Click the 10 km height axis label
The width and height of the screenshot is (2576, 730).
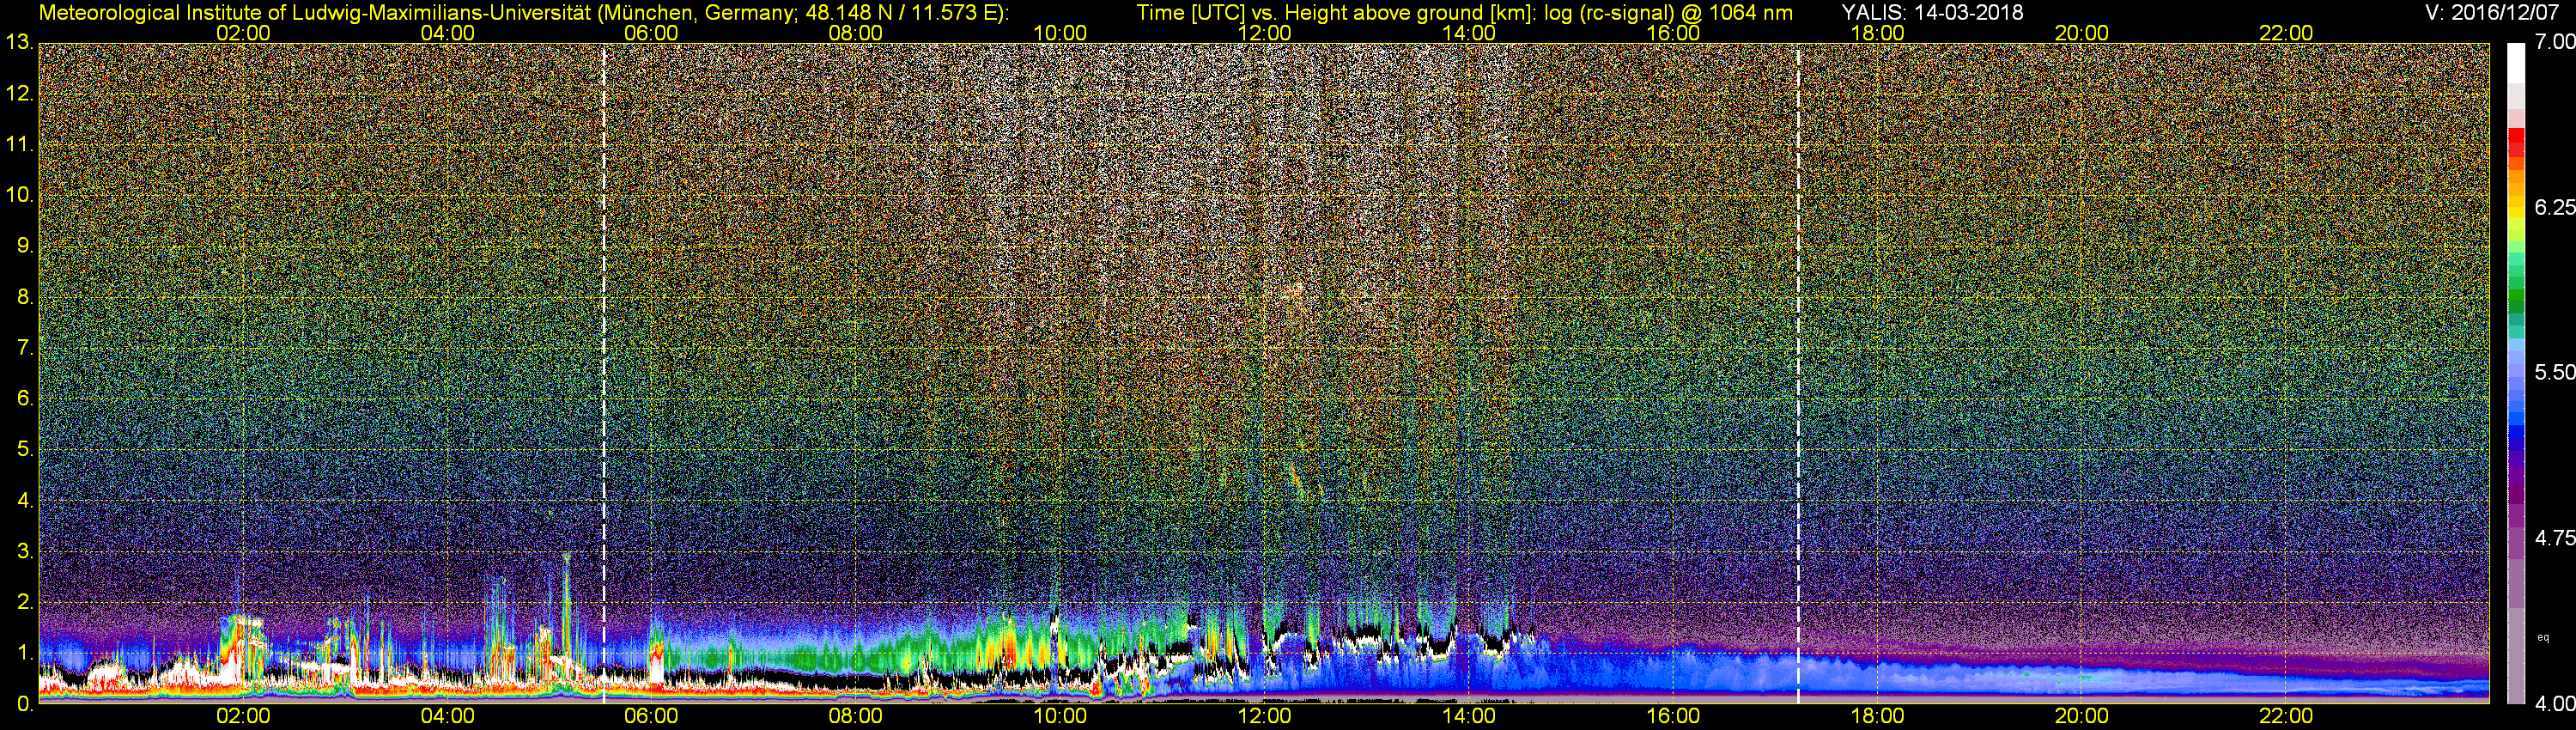[x=19, y=195]
